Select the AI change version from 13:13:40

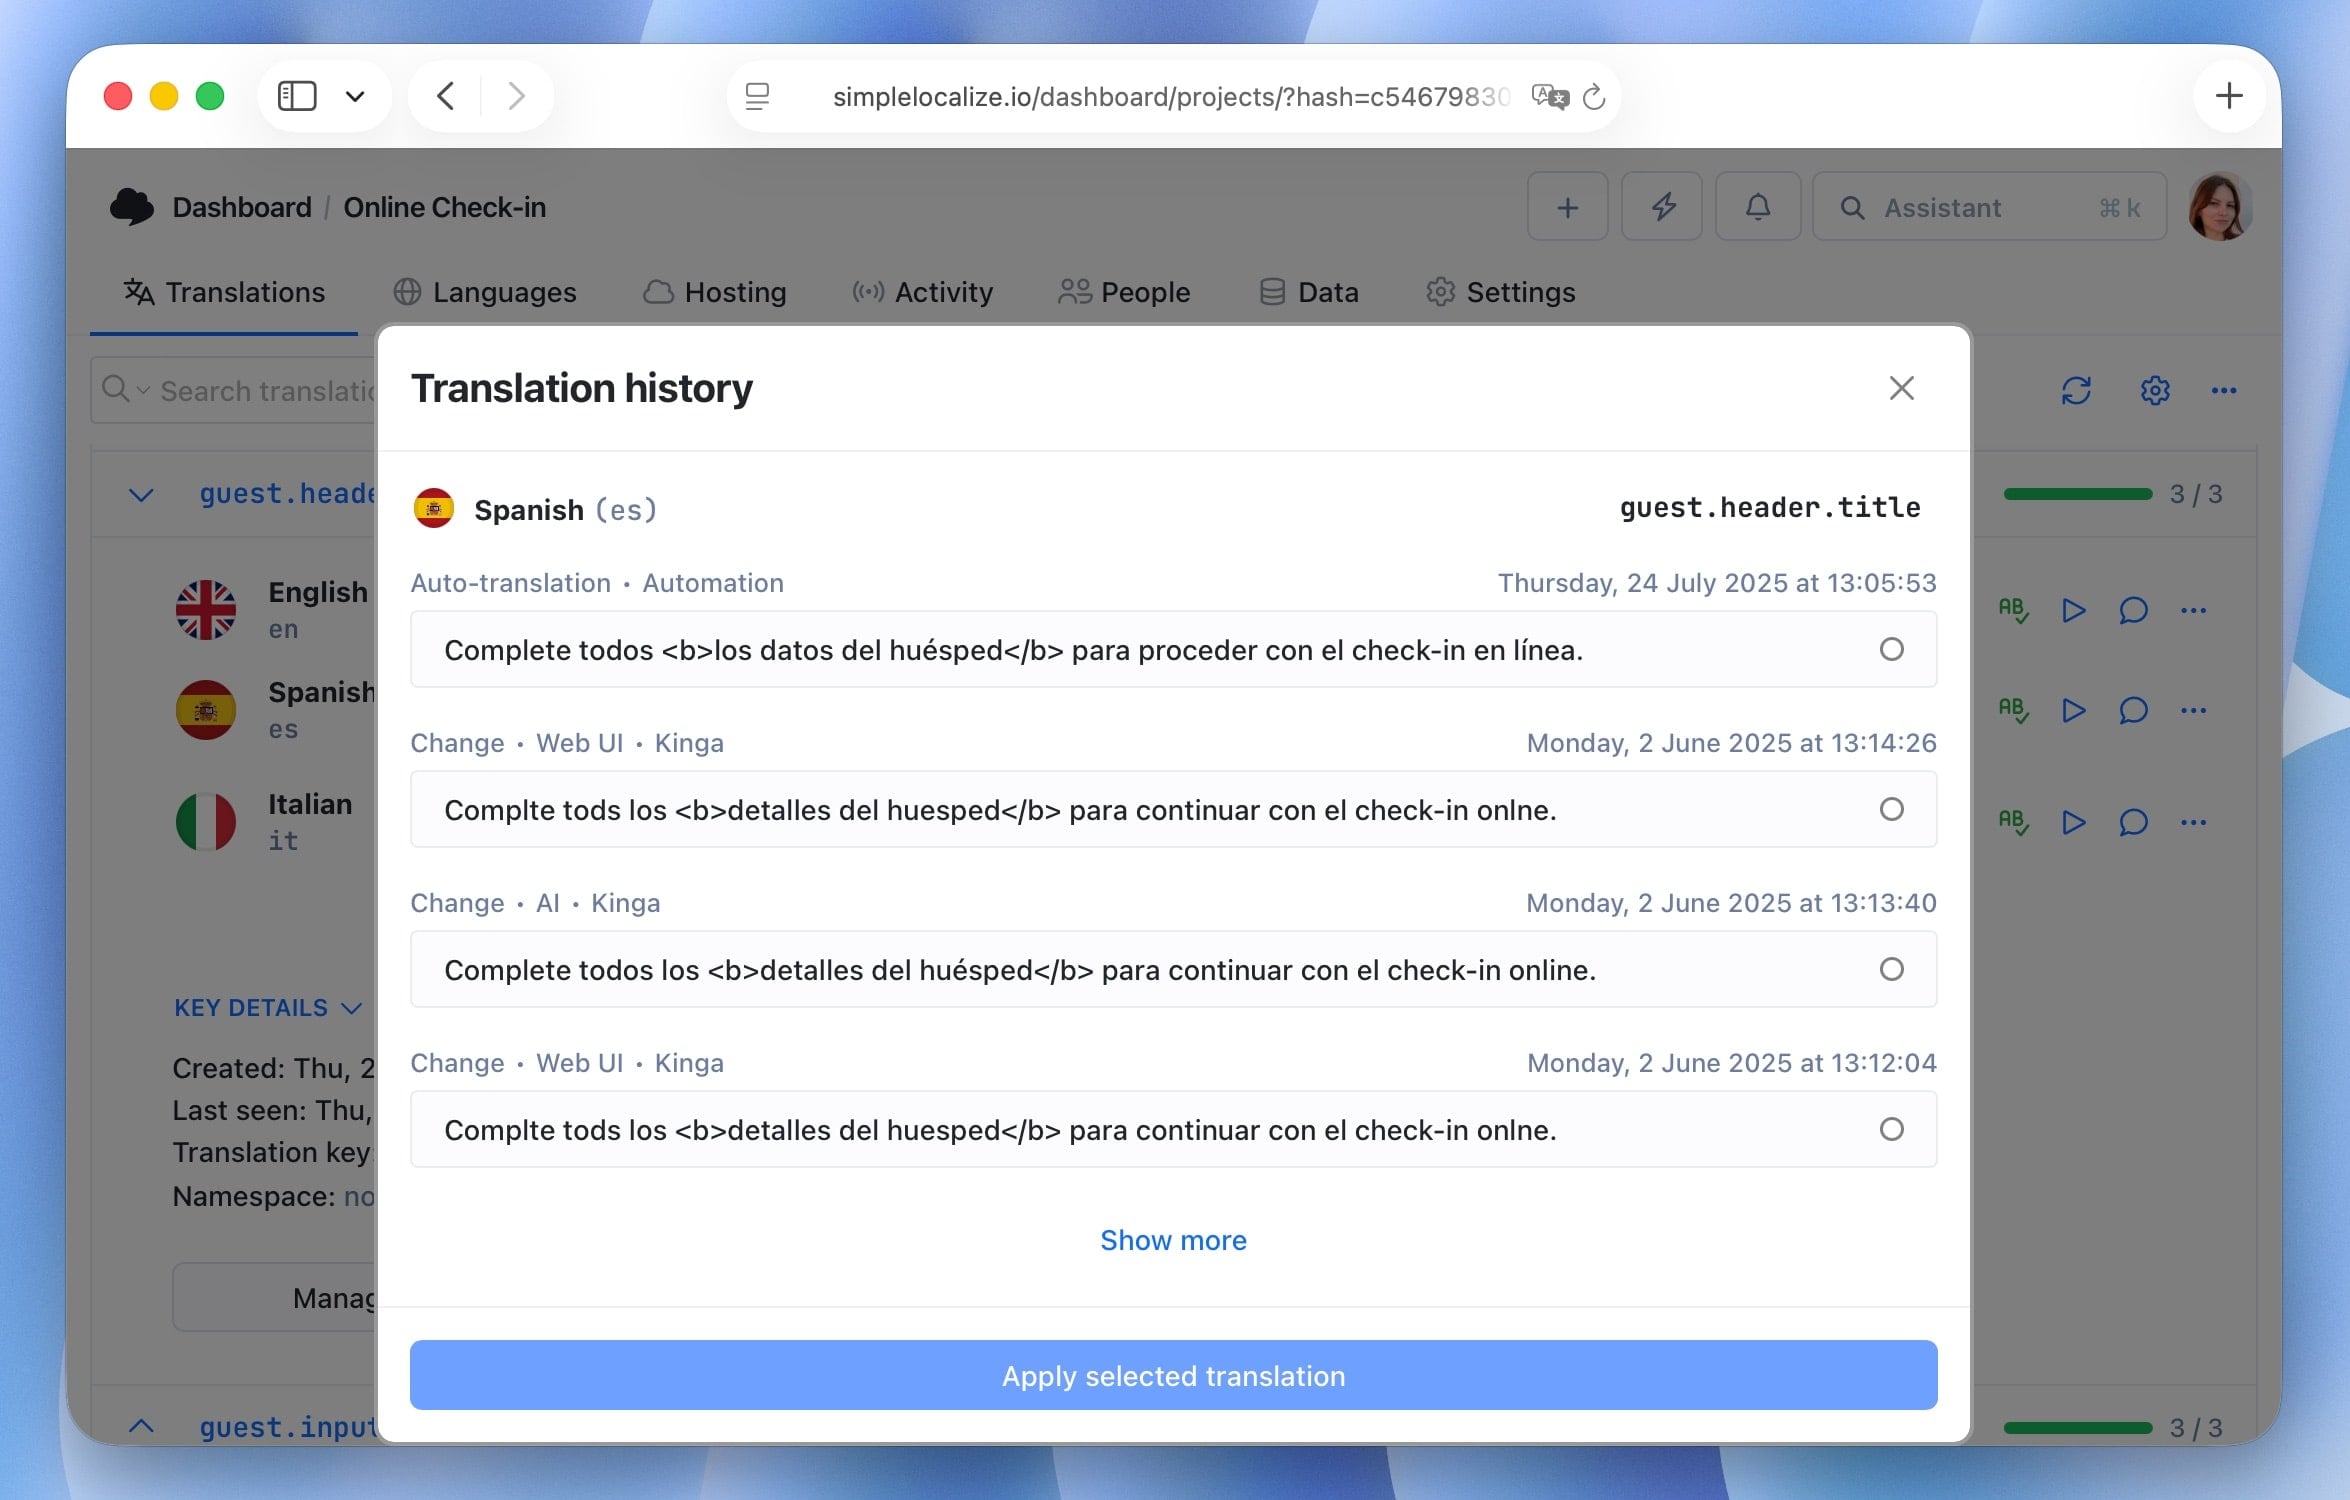click(1891, 968)
